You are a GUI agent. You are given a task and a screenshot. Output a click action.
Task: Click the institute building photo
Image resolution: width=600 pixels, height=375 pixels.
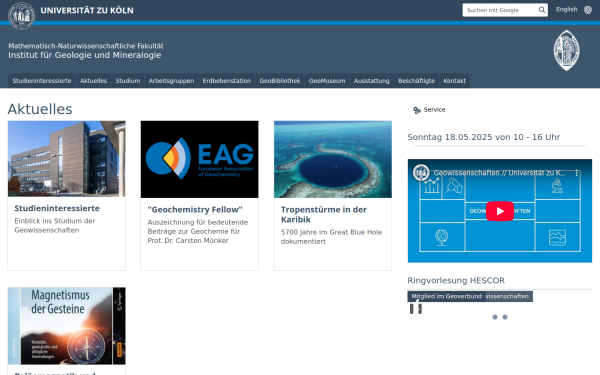click(x=67, y=159)
